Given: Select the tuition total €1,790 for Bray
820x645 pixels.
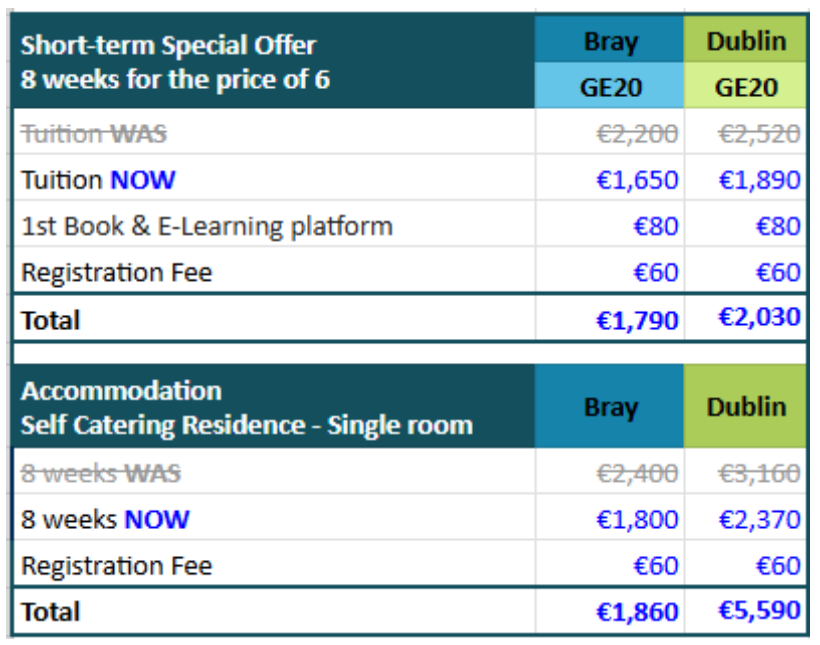Looking at the screenshot, I should [637, 320].
